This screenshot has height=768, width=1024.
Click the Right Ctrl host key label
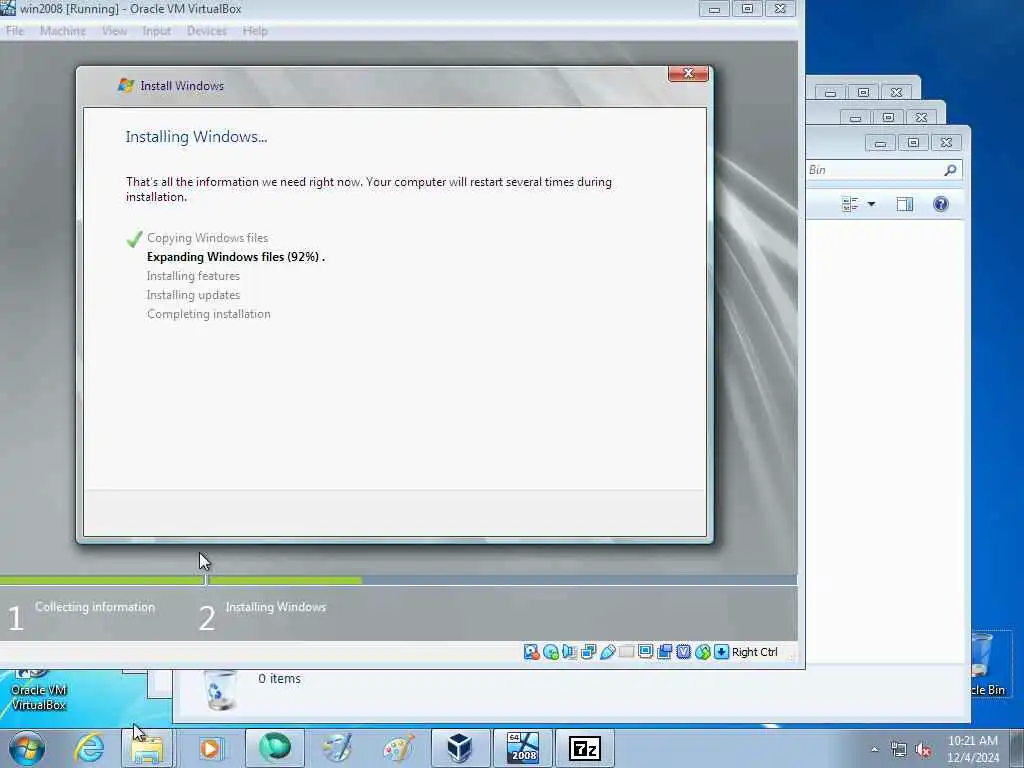[754, 652]
